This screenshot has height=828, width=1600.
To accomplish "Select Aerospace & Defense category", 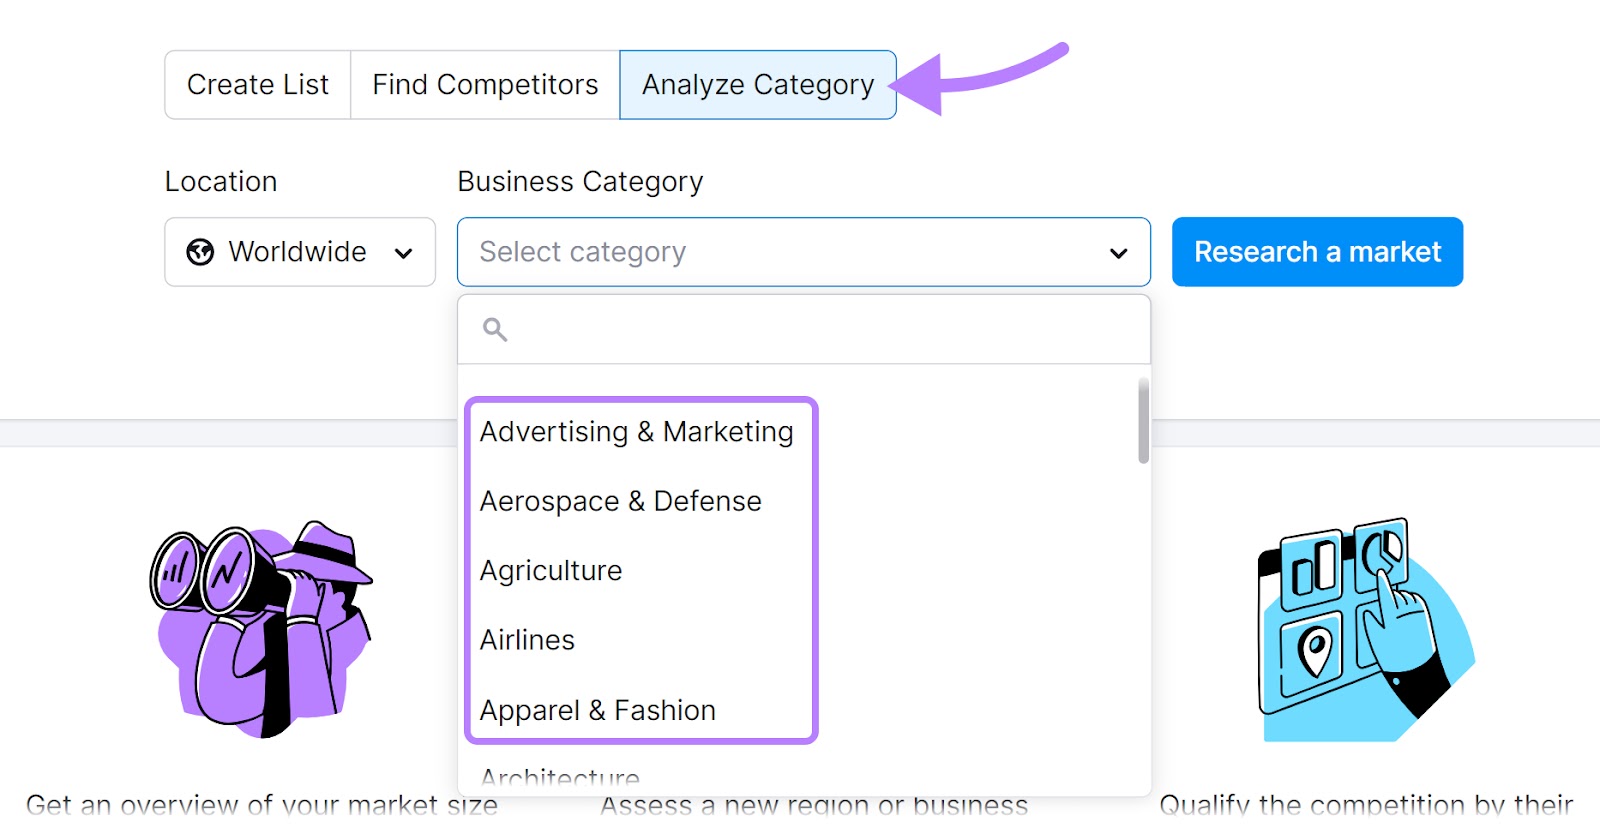I will coord(620,501).
